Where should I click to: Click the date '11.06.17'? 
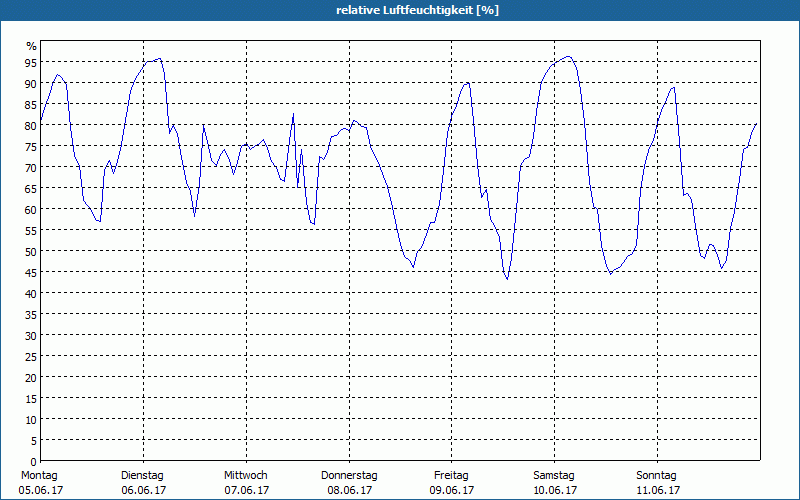coord(657,490)
